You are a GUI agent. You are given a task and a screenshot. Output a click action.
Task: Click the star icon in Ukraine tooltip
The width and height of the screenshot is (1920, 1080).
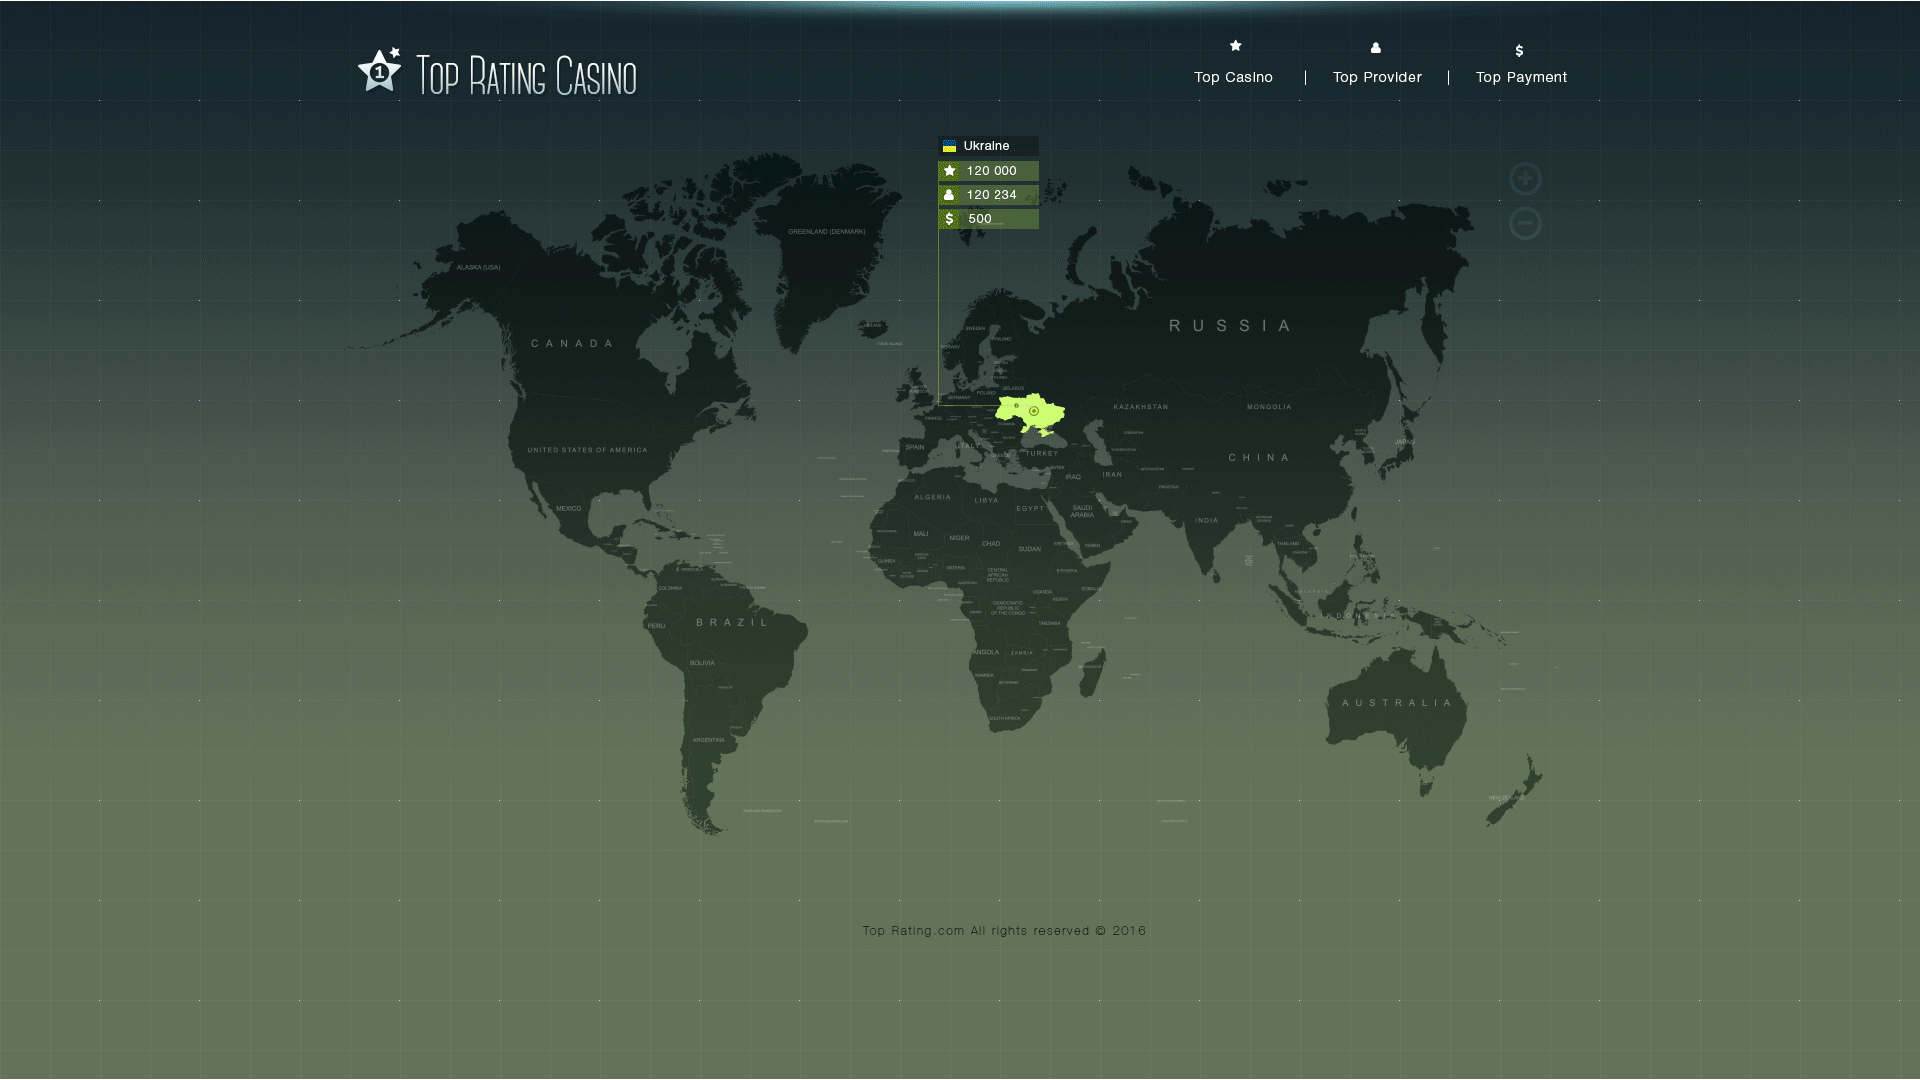click(950, 171)
